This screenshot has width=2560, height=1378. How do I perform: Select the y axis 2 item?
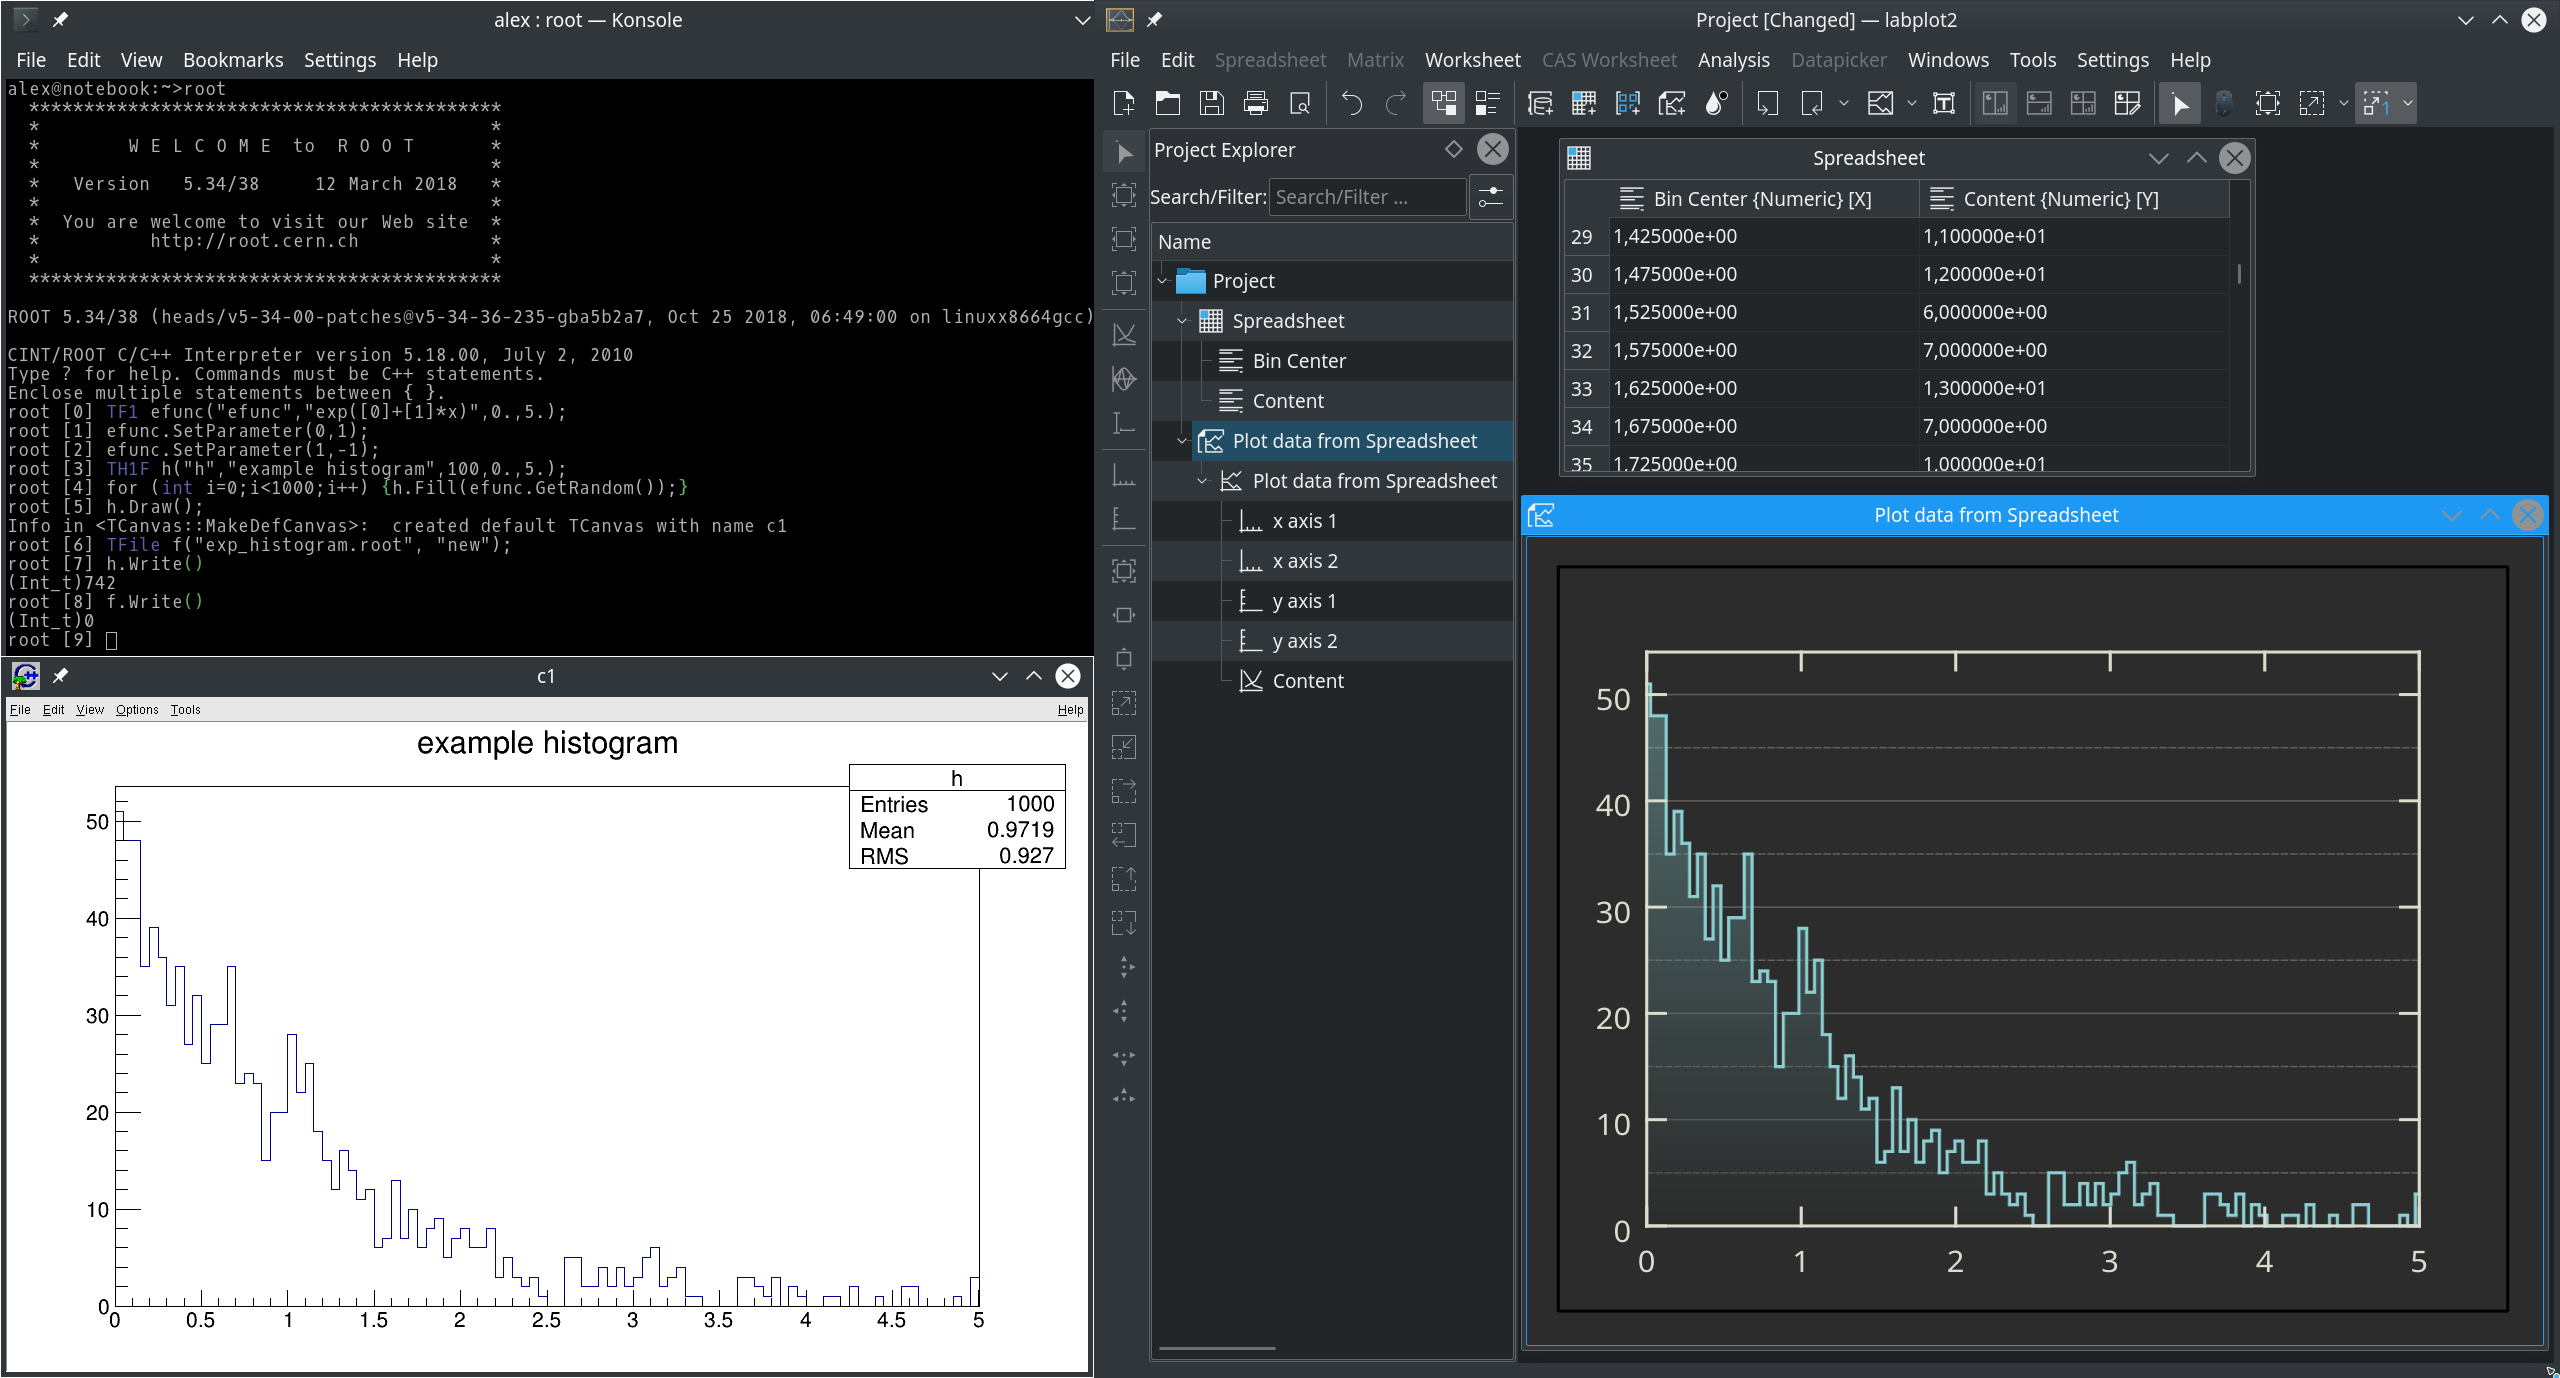click(1303, 641)
